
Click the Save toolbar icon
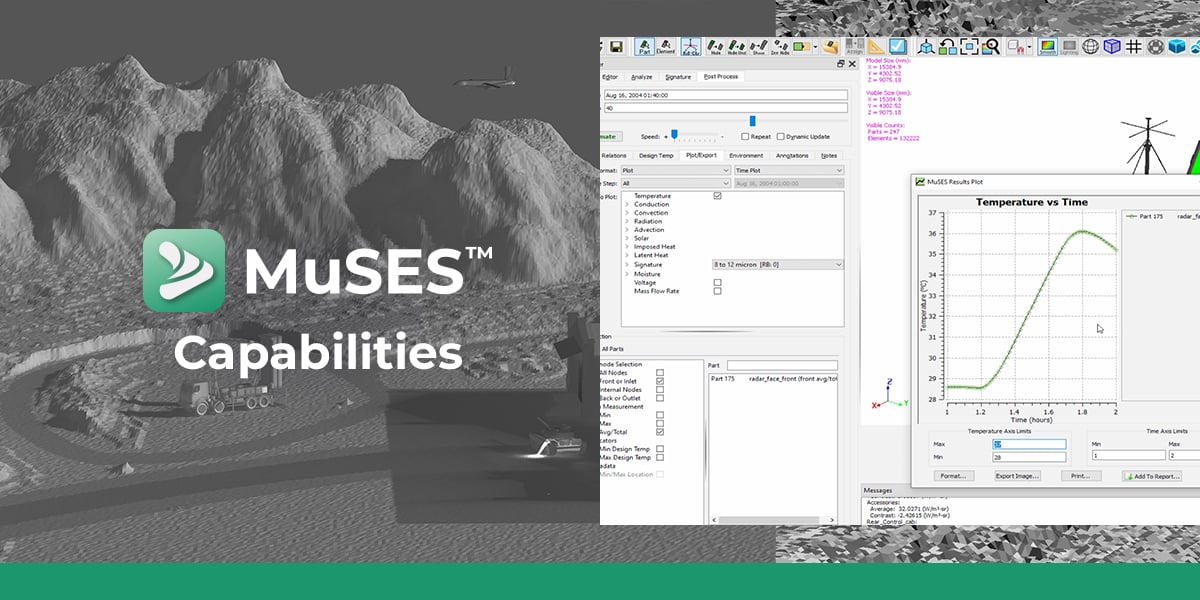(x=617, y=46)
